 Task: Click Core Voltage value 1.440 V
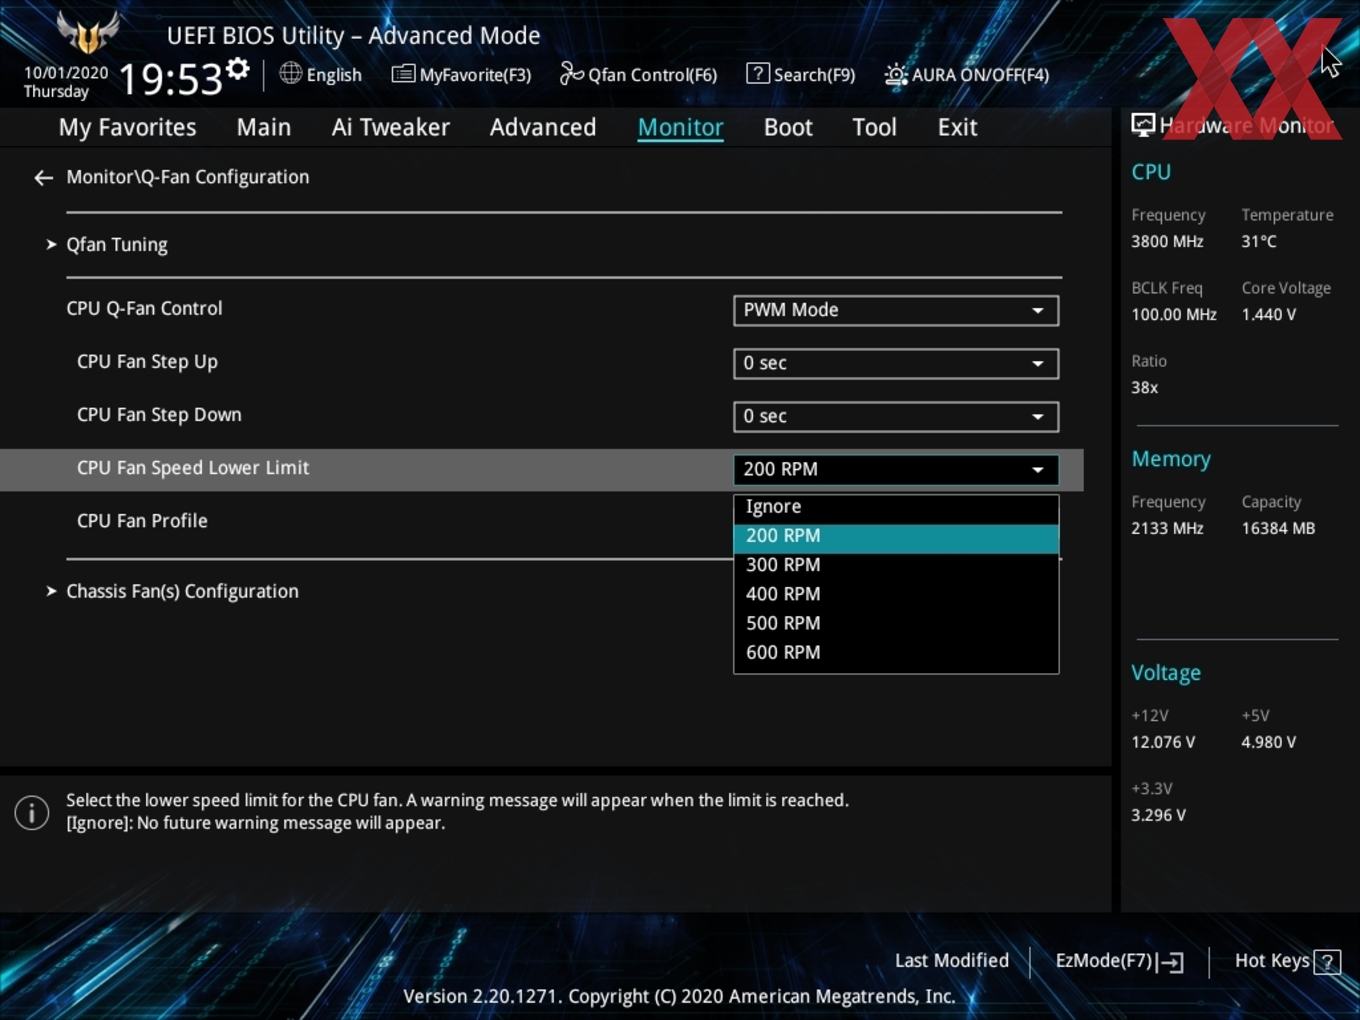1269,314
